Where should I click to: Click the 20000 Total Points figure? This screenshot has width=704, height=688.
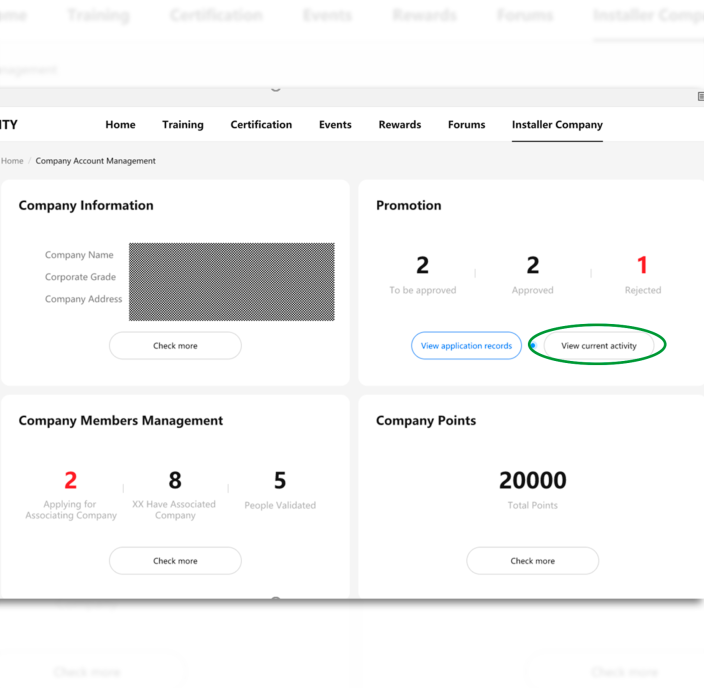pyautogui.click(x=532, y=480)
